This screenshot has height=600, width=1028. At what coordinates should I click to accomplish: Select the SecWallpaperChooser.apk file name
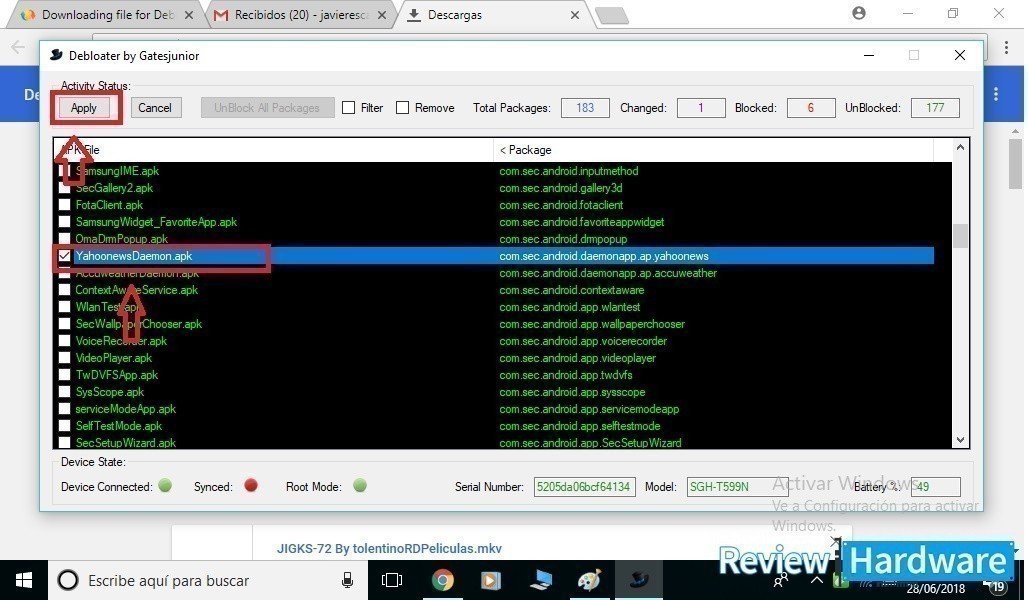[x=139, y=324]
